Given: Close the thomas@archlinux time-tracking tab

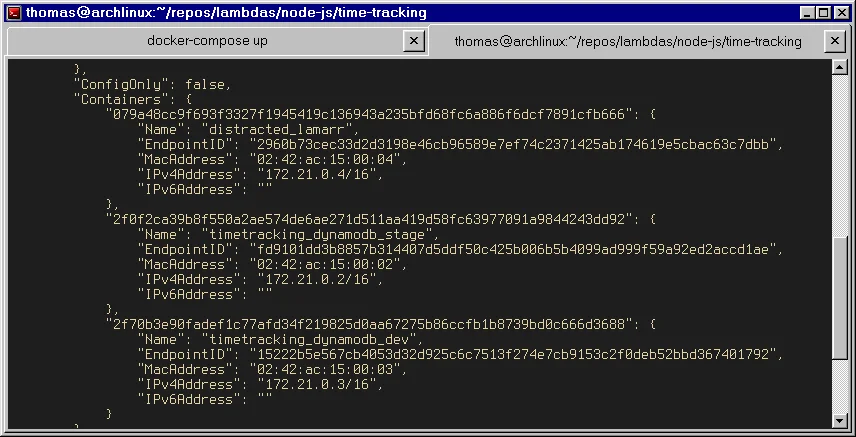Looking at the screenshot, I should [834, 41].
